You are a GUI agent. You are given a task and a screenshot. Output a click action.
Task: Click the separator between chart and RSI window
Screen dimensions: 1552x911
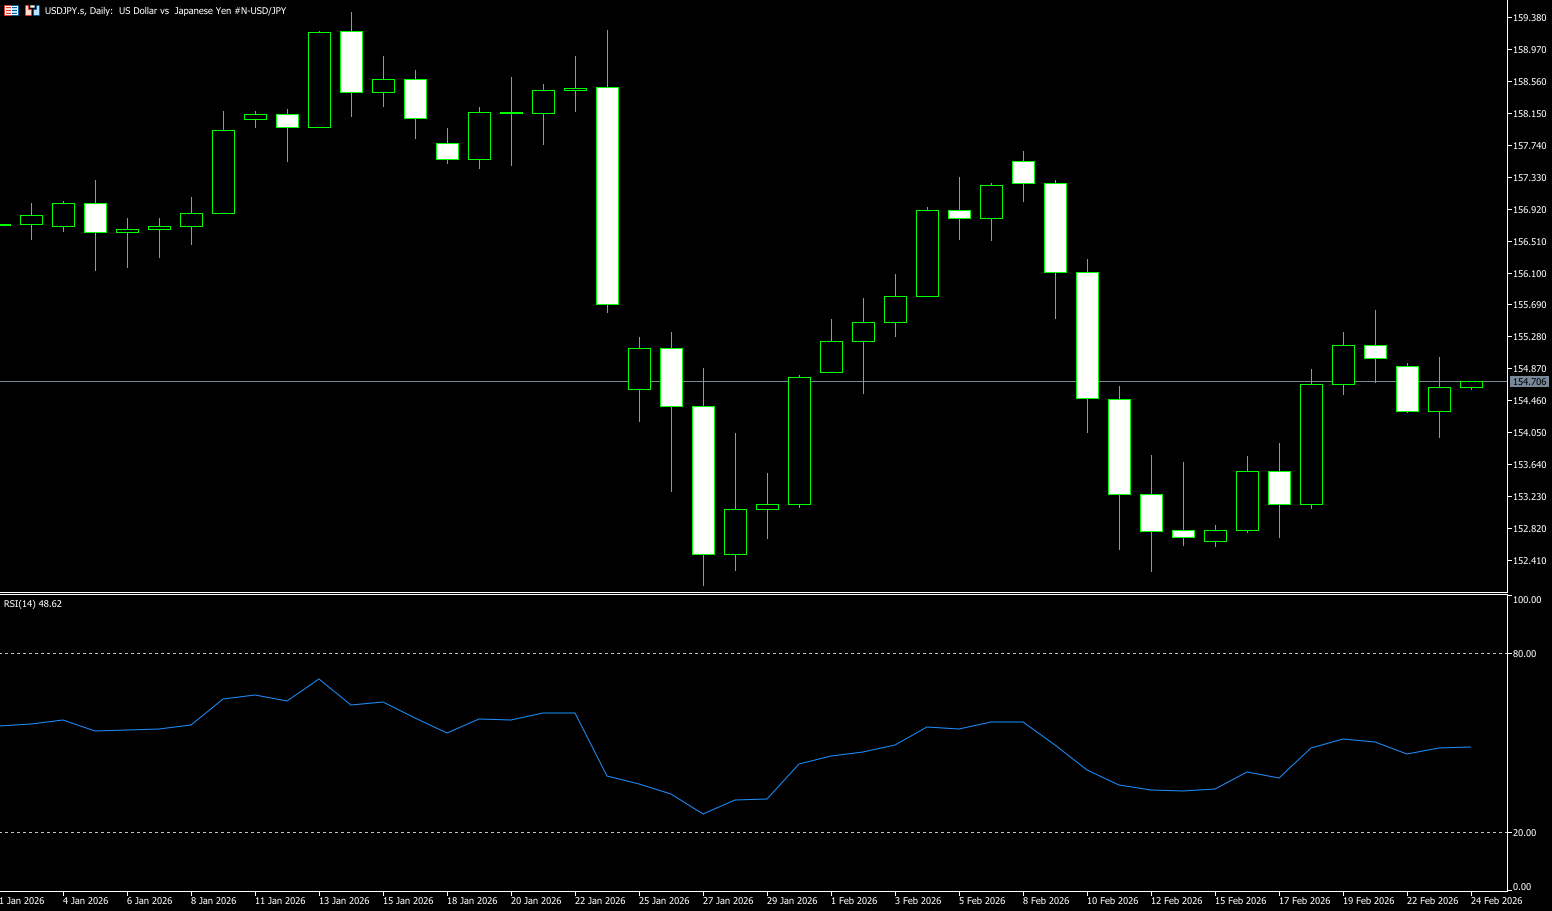[750, 594]
